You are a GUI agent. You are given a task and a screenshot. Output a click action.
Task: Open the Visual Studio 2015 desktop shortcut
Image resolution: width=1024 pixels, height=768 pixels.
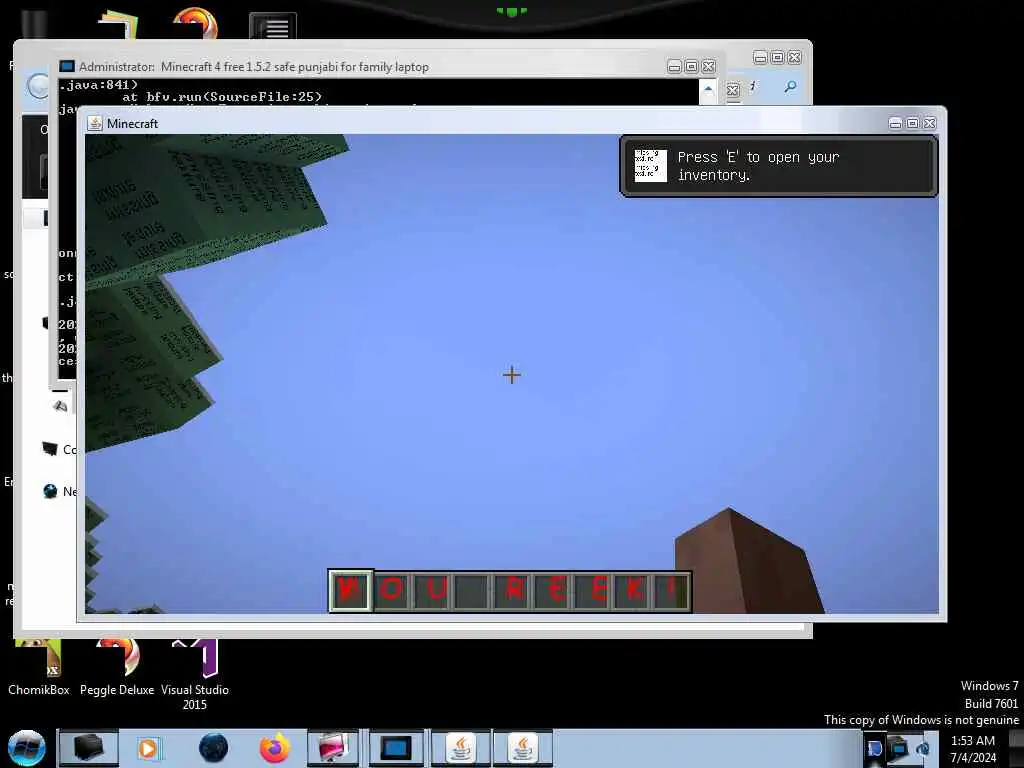195,676
